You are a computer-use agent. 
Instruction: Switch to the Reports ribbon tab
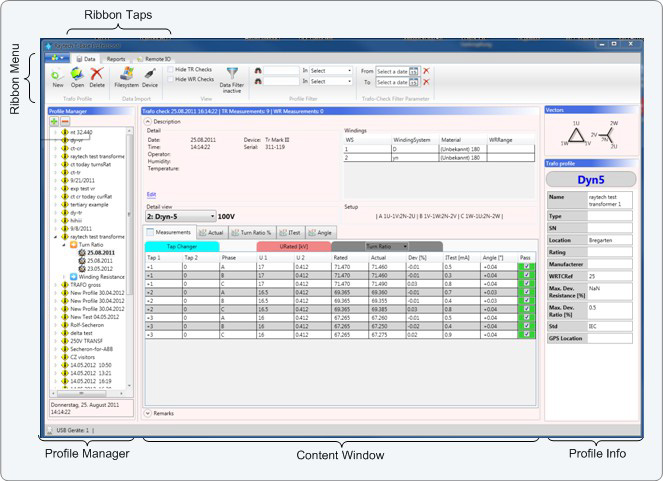(116, 59)
